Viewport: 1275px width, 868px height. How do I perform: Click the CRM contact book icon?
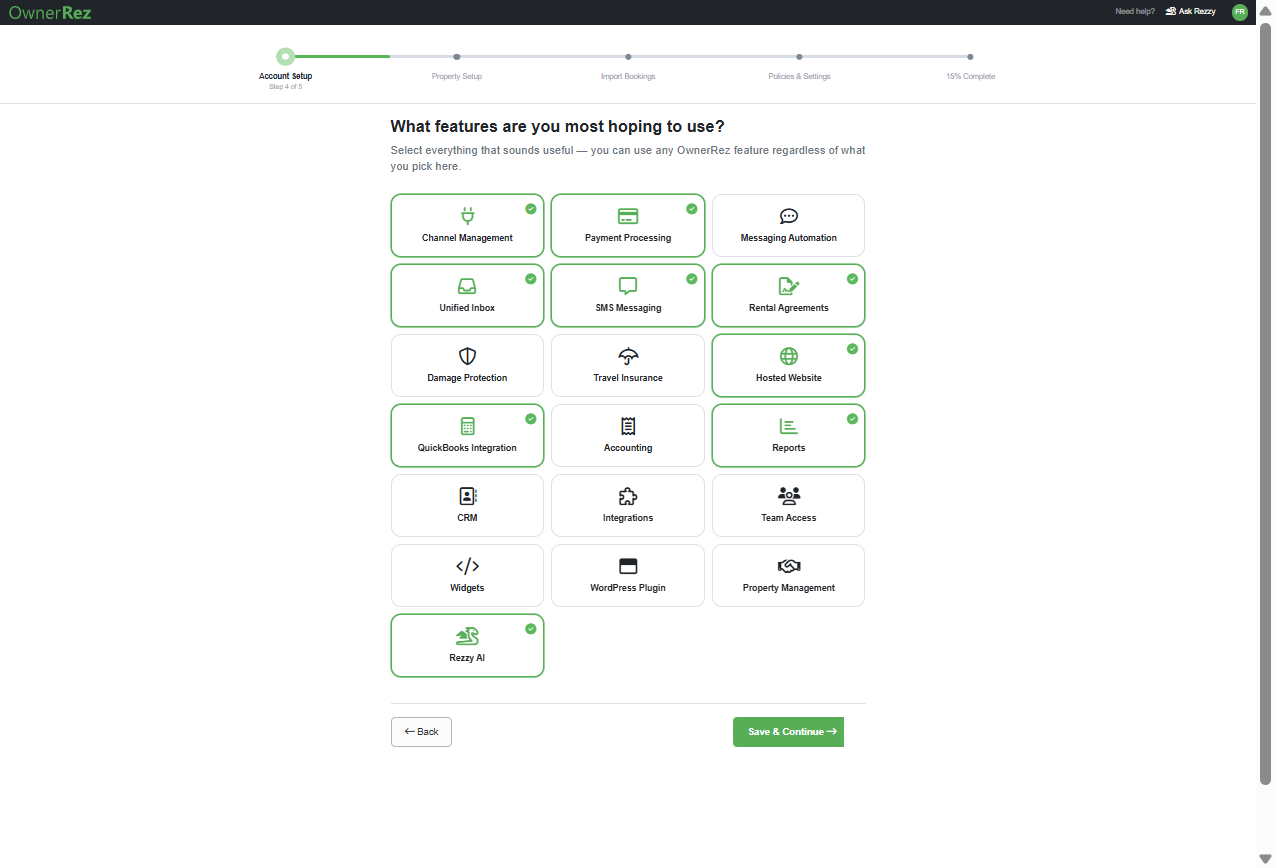468,496
